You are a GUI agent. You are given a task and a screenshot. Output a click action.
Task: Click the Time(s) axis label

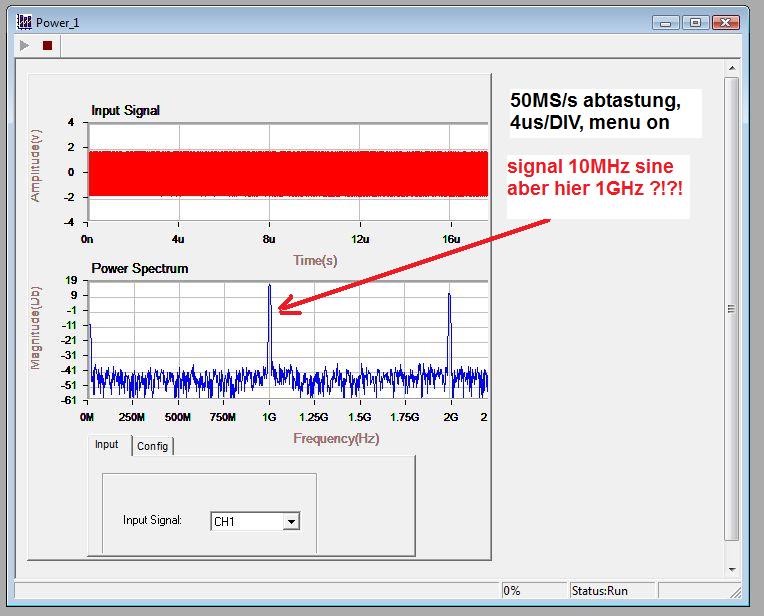(x=315, y=260)
